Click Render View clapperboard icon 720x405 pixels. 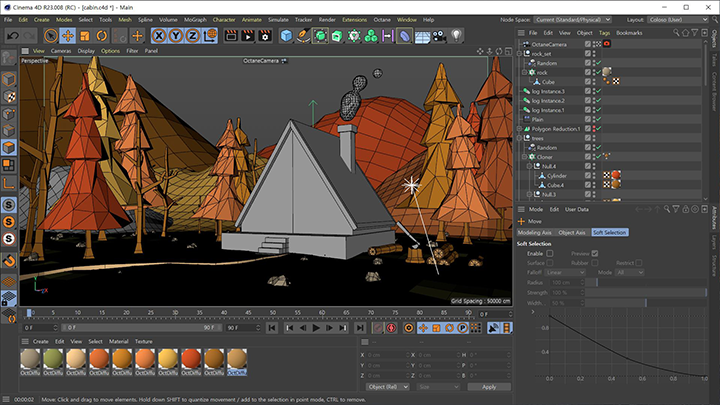(231, 35)
